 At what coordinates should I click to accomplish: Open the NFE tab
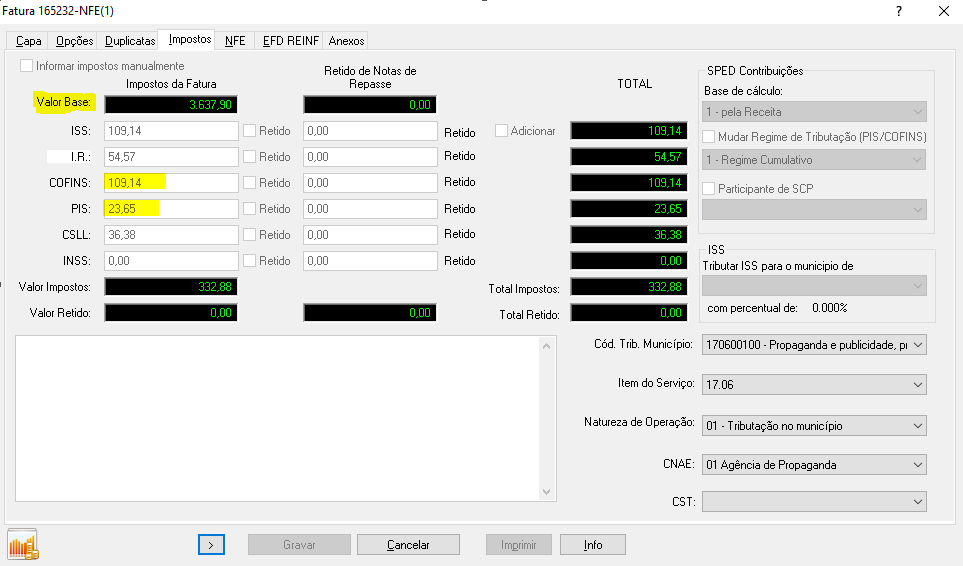click(x=235, y=41)
